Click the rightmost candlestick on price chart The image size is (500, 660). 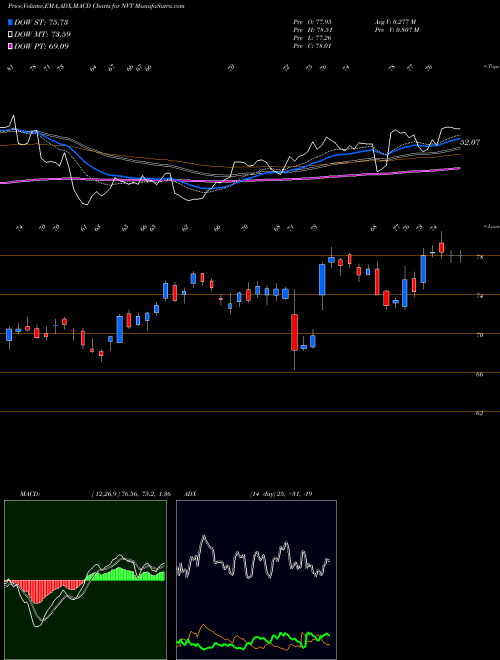pyautogui.click(x=460, y=255)
